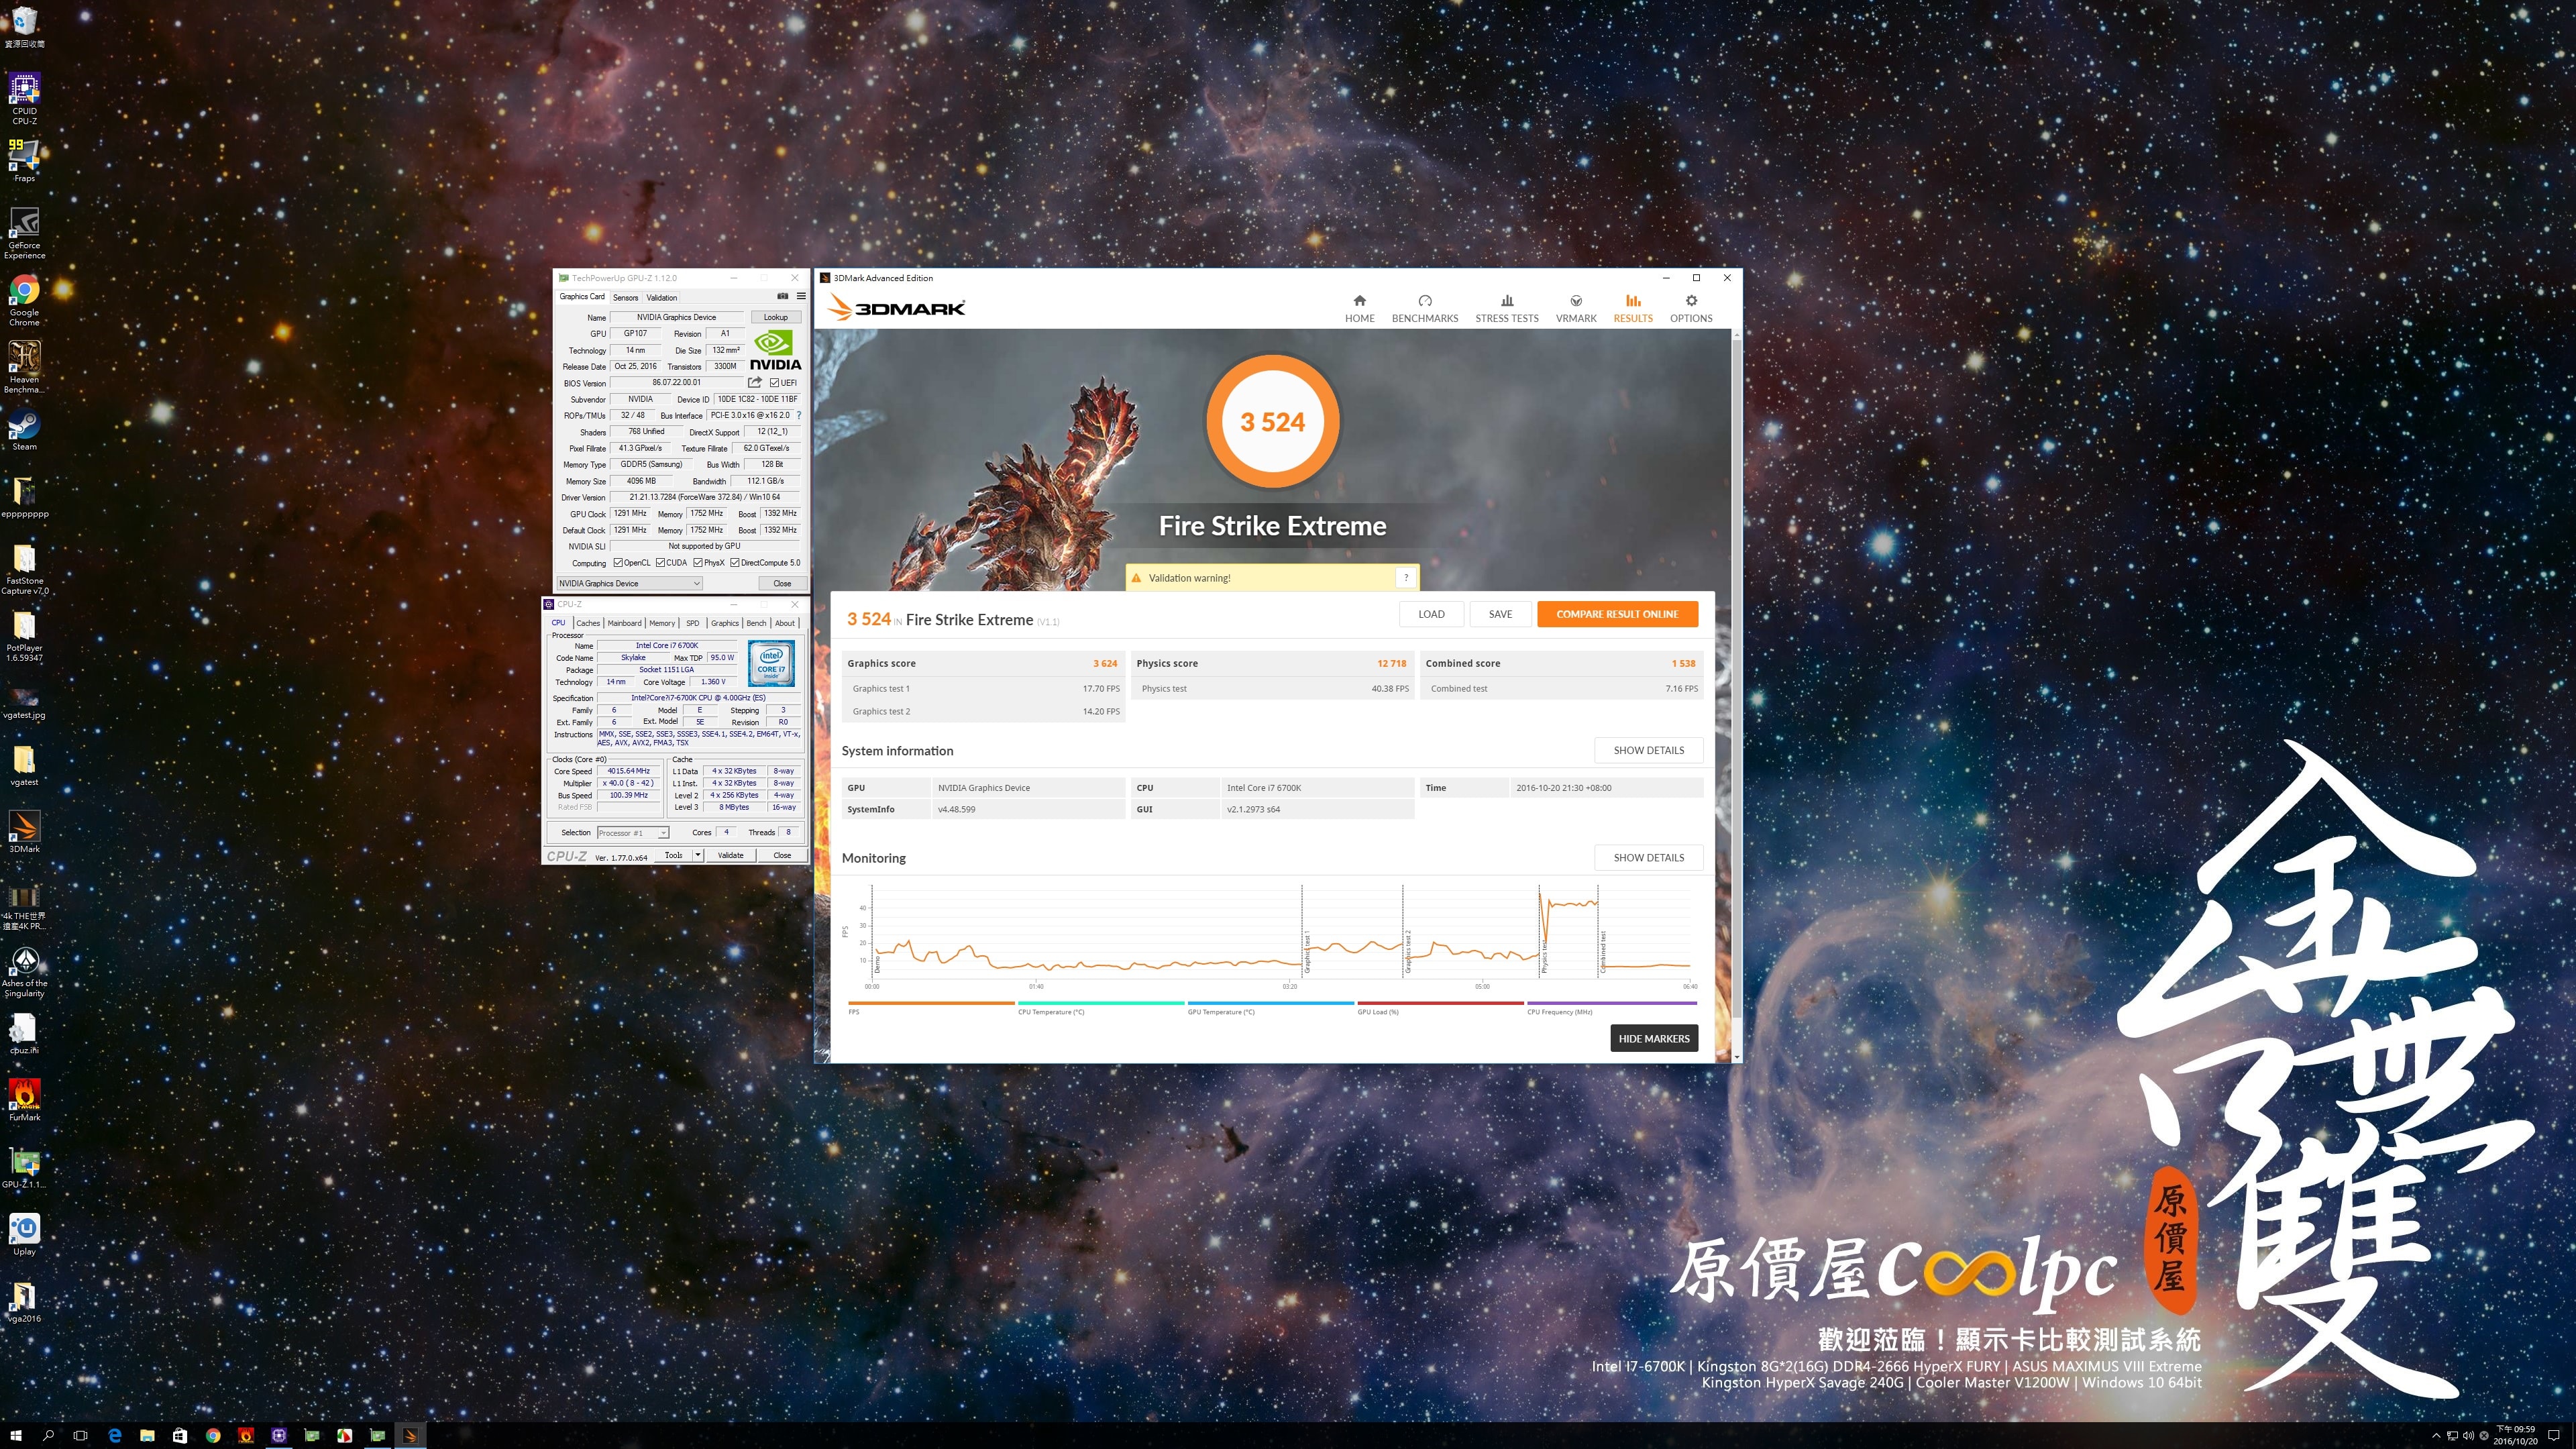Open CPU-Z Mainboard tab
This screenshot has height=1449, width=2576.
[x=624, y=622]
